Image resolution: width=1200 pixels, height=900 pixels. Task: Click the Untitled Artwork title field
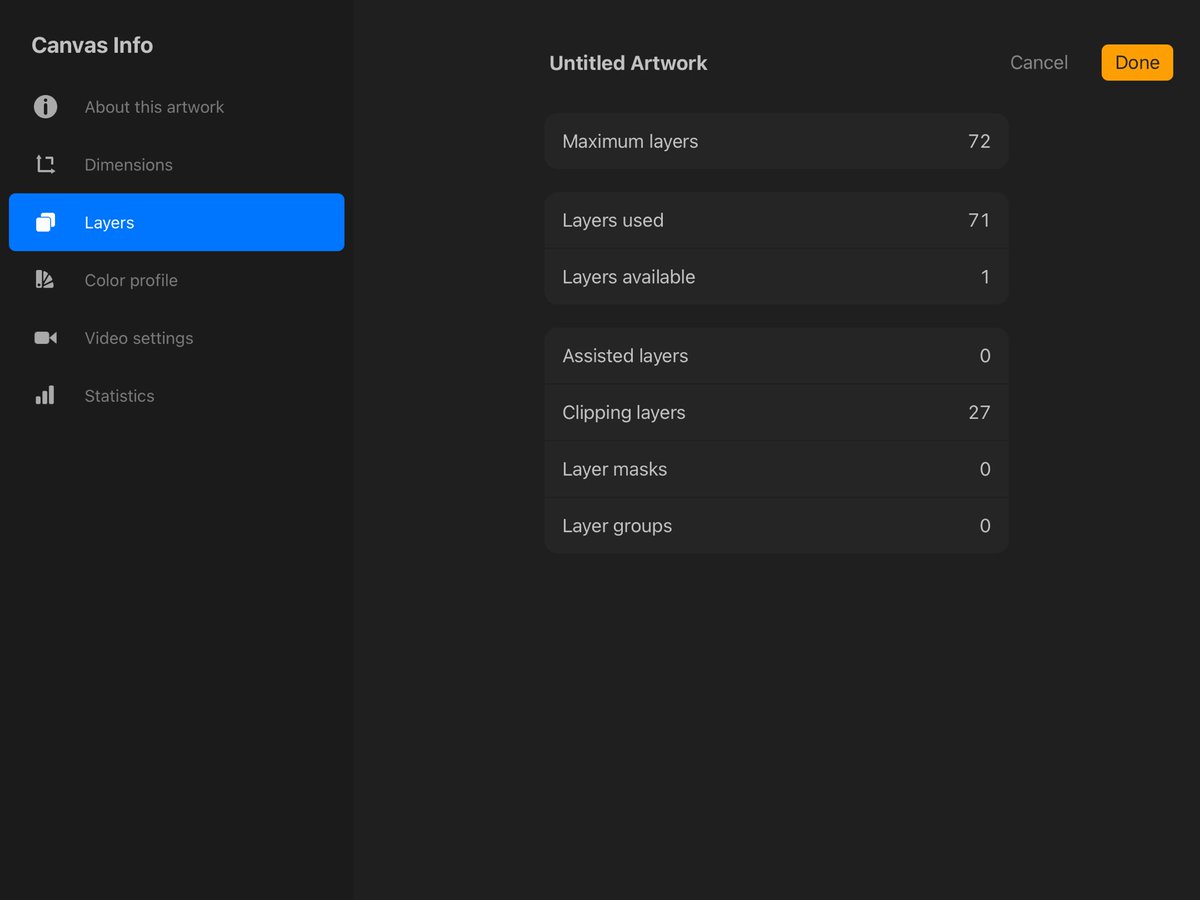coord(628,63)
